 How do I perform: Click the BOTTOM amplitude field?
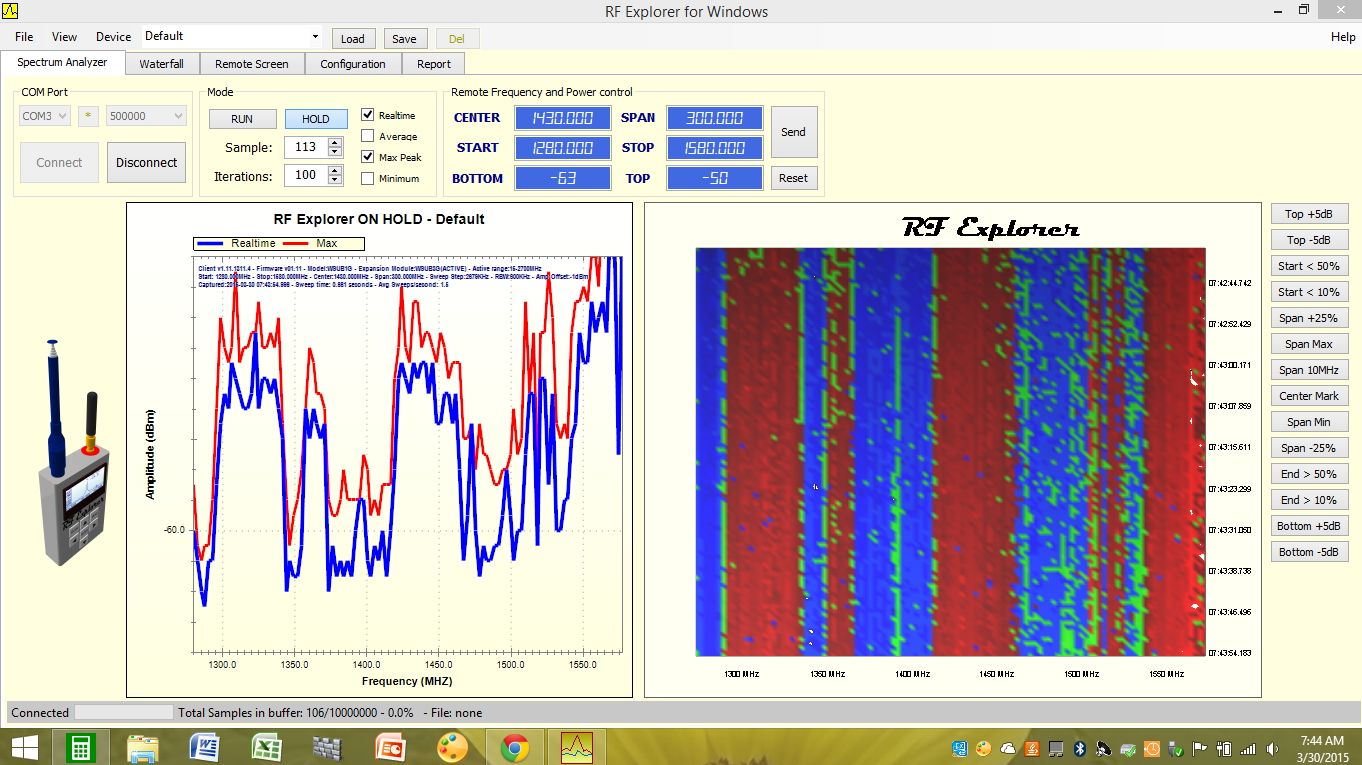562,178
